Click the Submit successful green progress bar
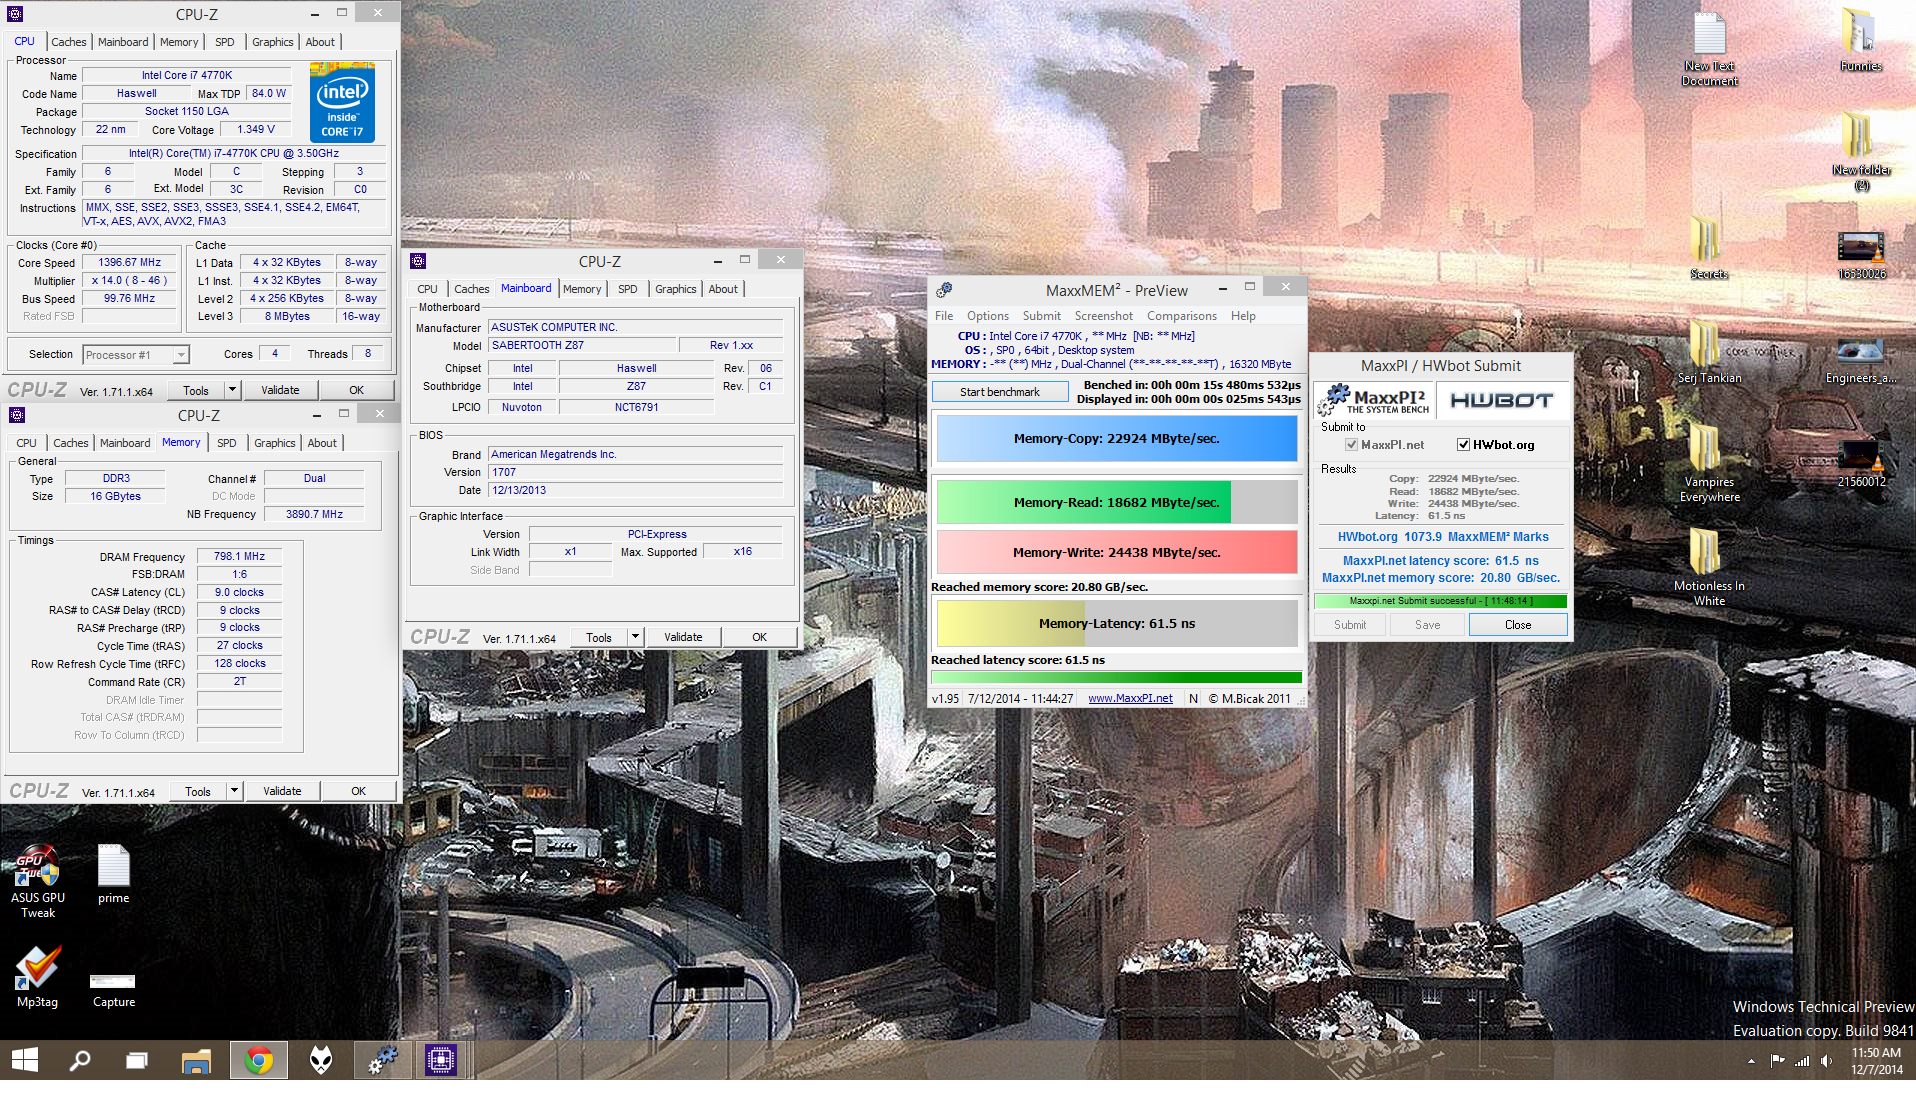The height and width of the screenshot is (1098, 1916). [1440, 601]
